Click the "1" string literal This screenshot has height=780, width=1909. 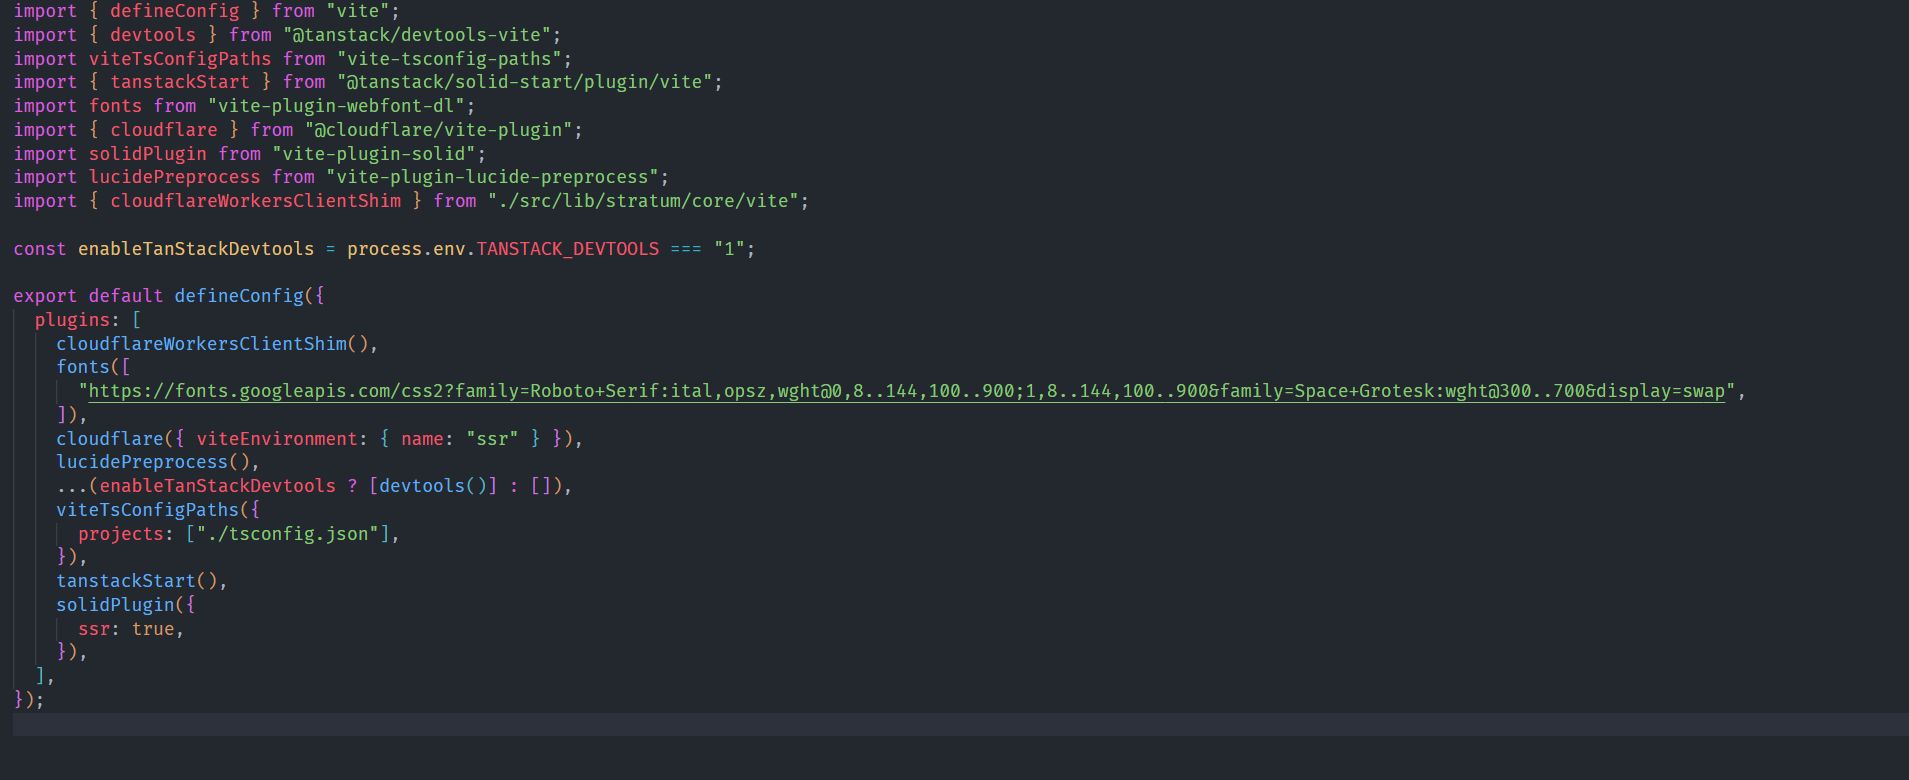pyautogui.click(x=729, y=249)
